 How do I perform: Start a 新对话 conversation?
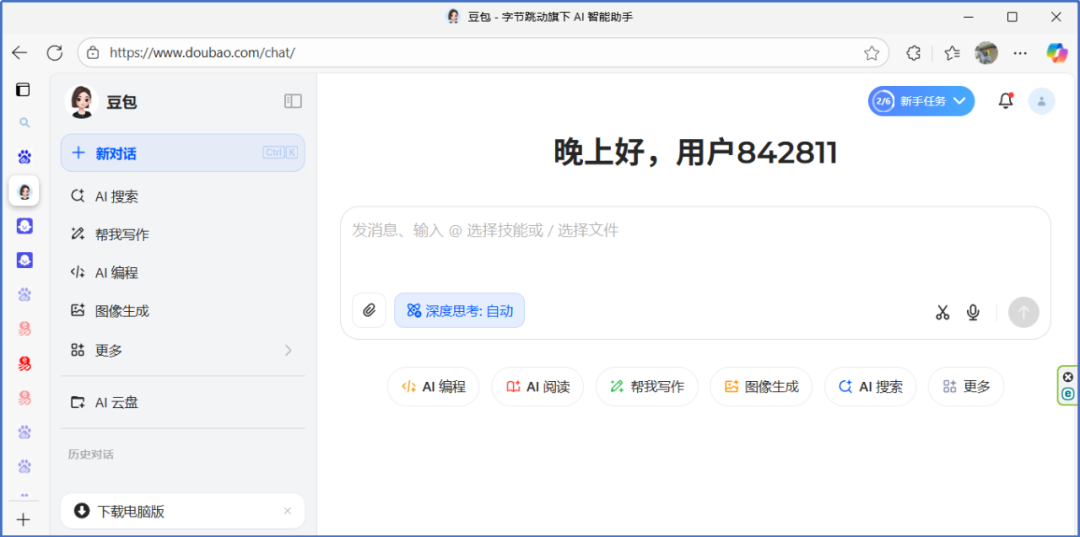click(x=183, y=153)
